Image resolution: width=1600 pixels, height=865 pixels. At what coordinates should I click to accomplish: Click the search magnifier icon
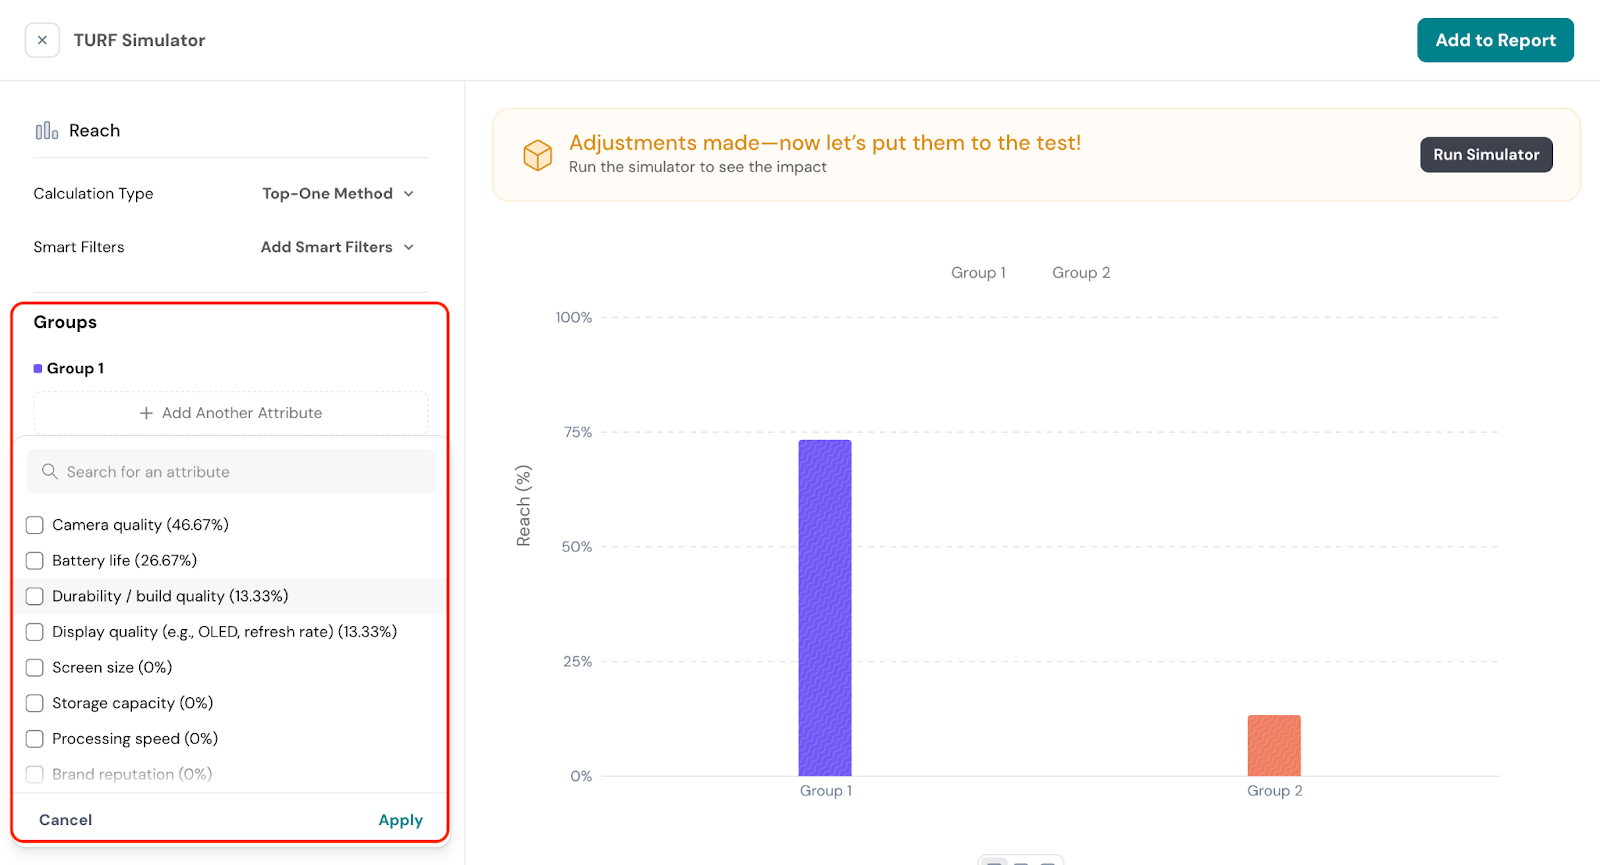[x=49, y=471]
